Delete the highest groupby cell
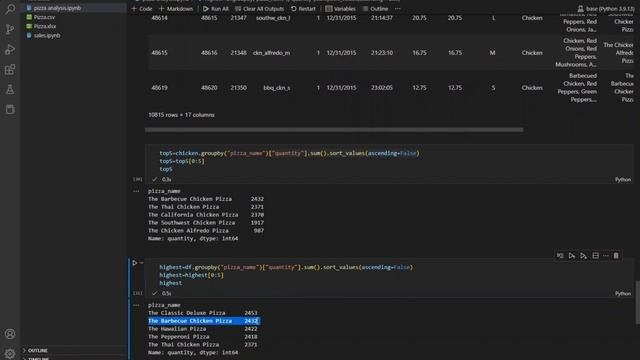This screenshot has width=640, height=360. click(x=616, y=256)
